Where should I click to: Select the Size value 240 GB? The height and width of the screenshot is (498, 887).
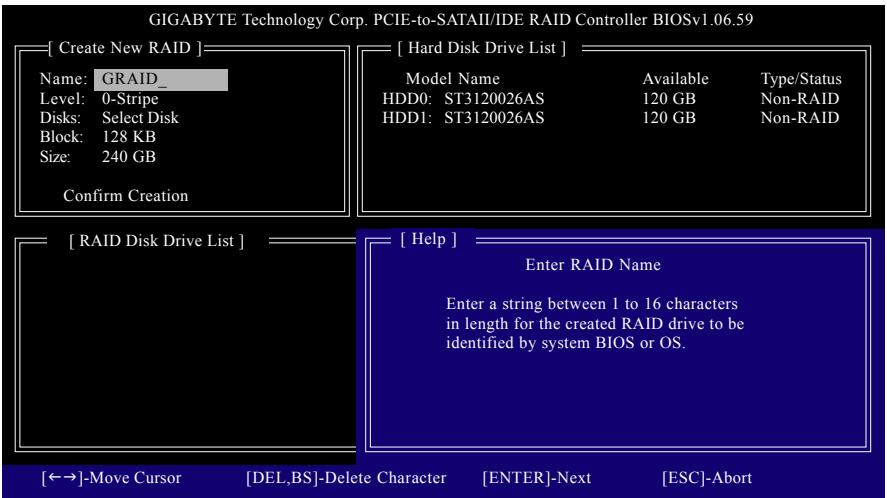pyautogui.click(x=129, y=157)
